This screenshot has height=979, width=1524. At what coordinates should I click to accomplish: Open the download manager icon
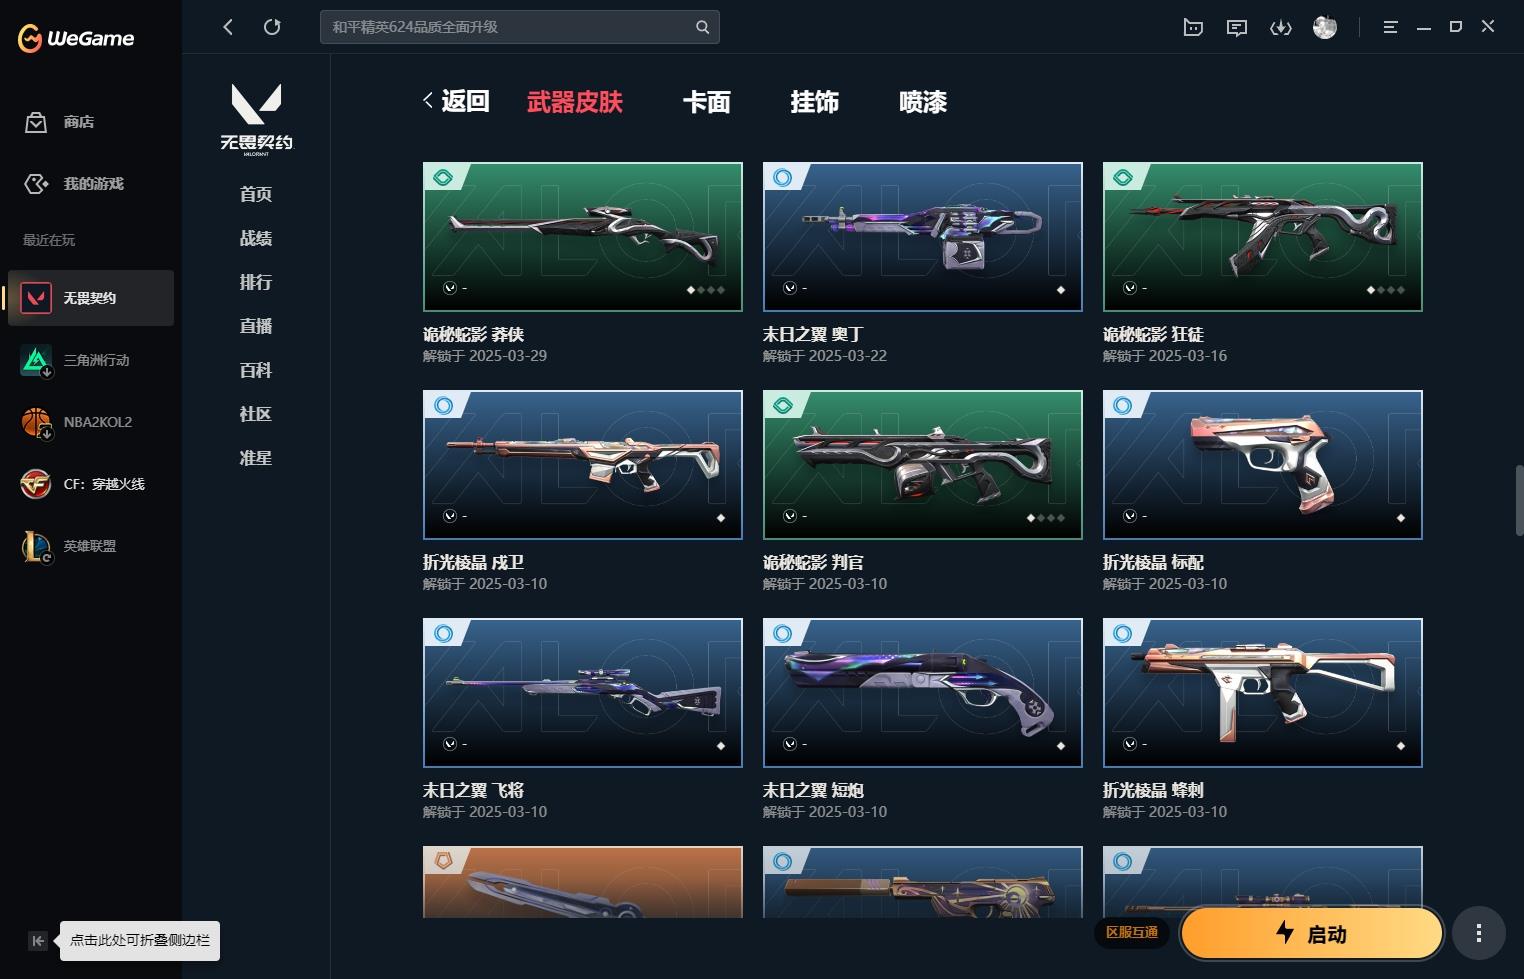pyautogui.click(x=1281, y=27)
